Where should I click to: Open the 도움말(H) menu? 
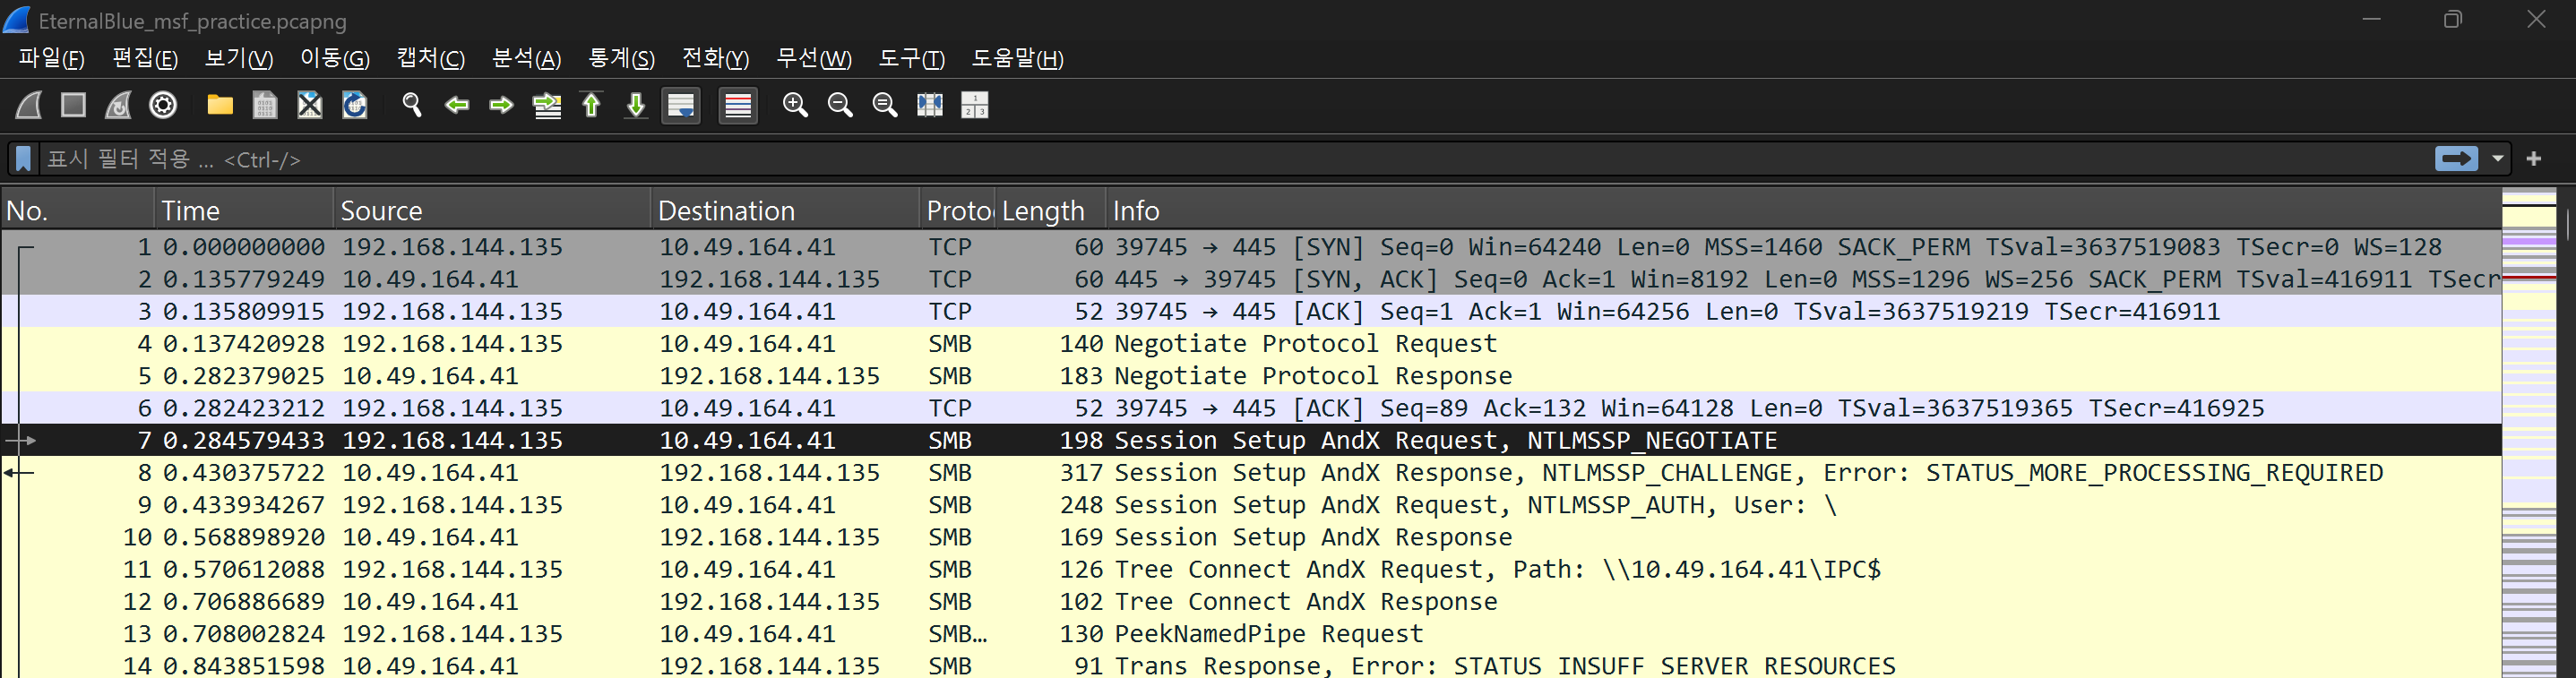coord(1017,58)
